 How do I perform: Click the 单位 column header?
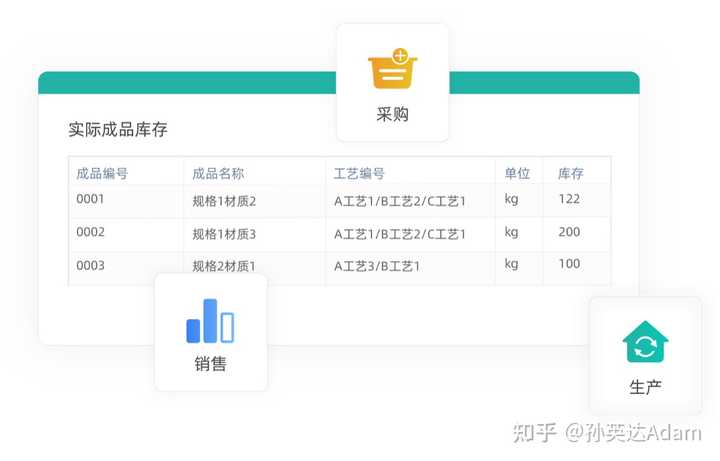(x=517, y=174)
